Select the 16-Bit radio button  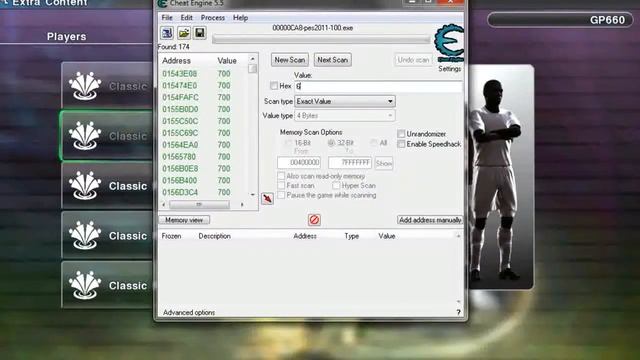(288, 143)
